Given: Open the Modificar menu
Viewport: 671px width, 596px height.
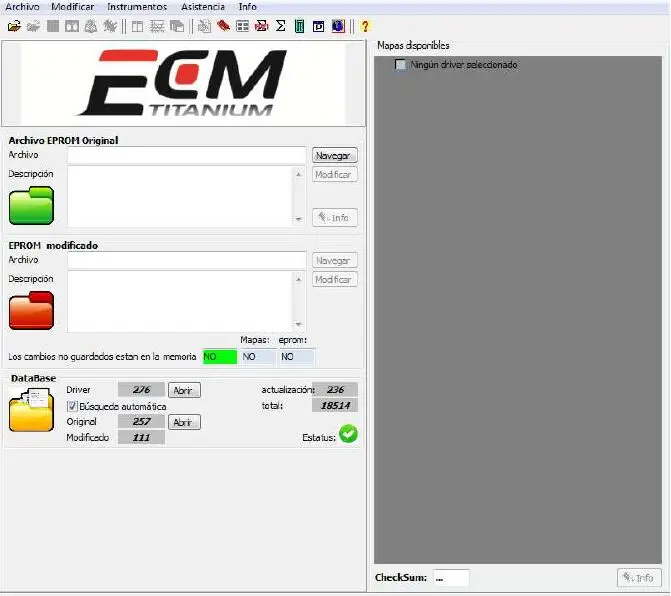Looking at the screenshot, I should (x=72, y=7).
